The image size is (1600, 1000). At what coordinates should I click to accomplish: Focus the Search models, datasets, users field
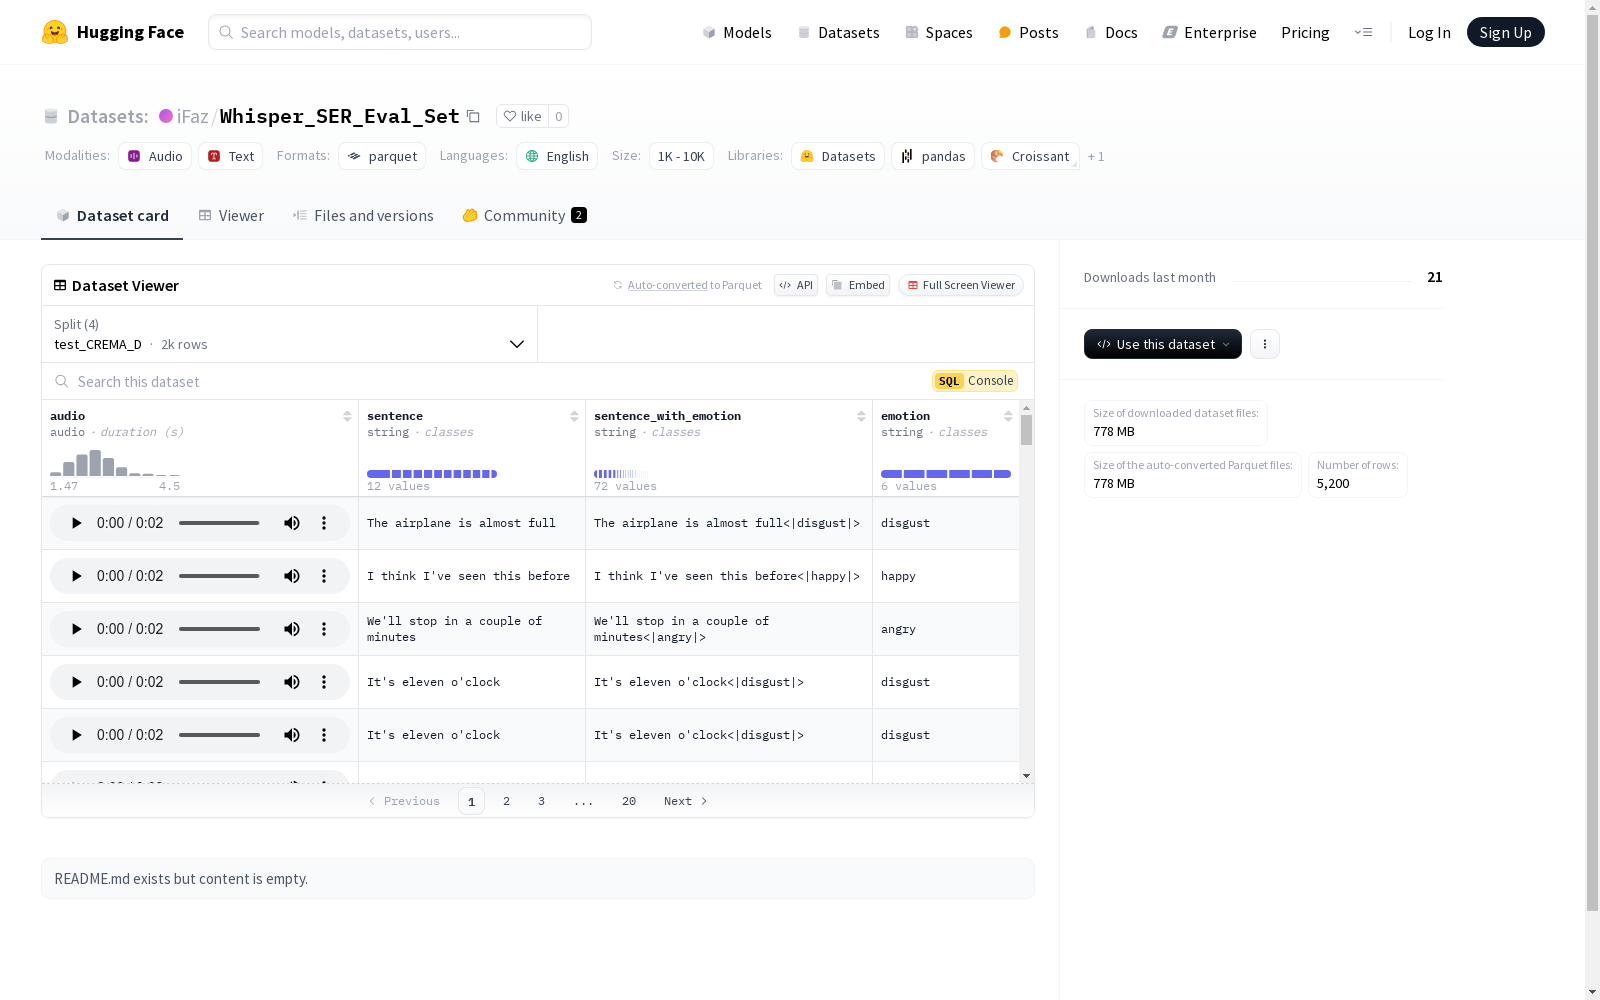[400, 32]
